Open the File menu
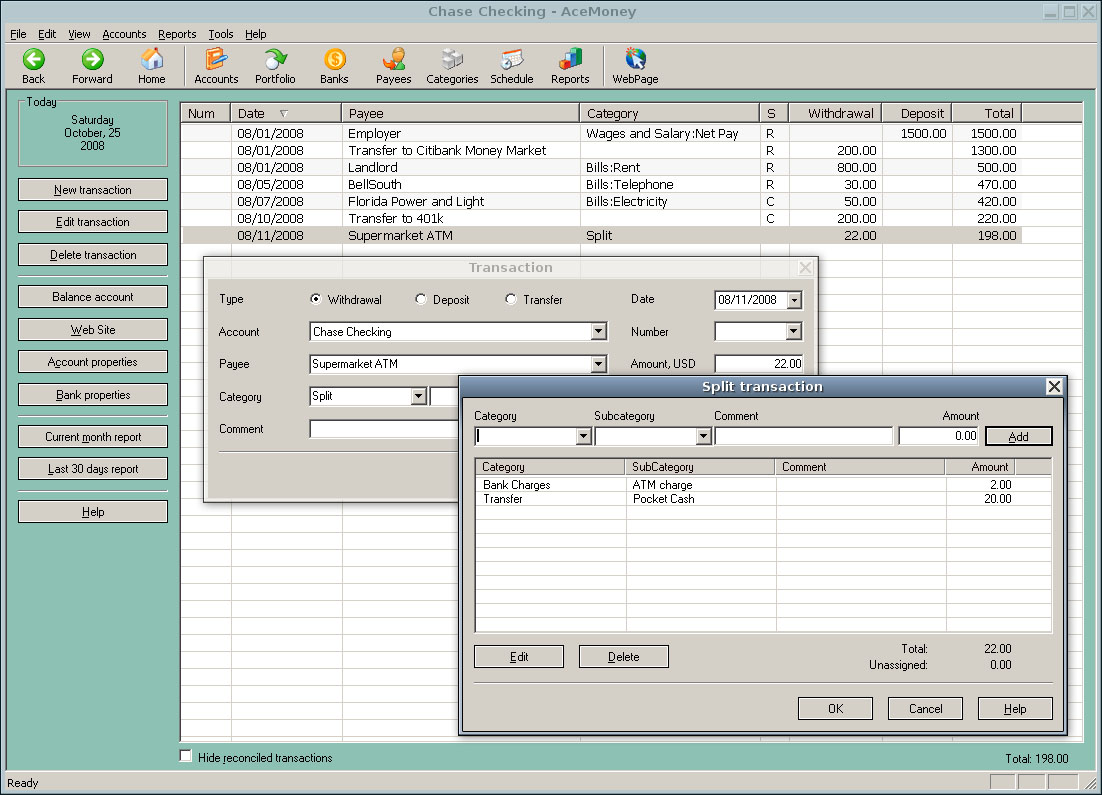Image resolution: width=1102 pixels, height=795 pixels. tap(18, 34)
